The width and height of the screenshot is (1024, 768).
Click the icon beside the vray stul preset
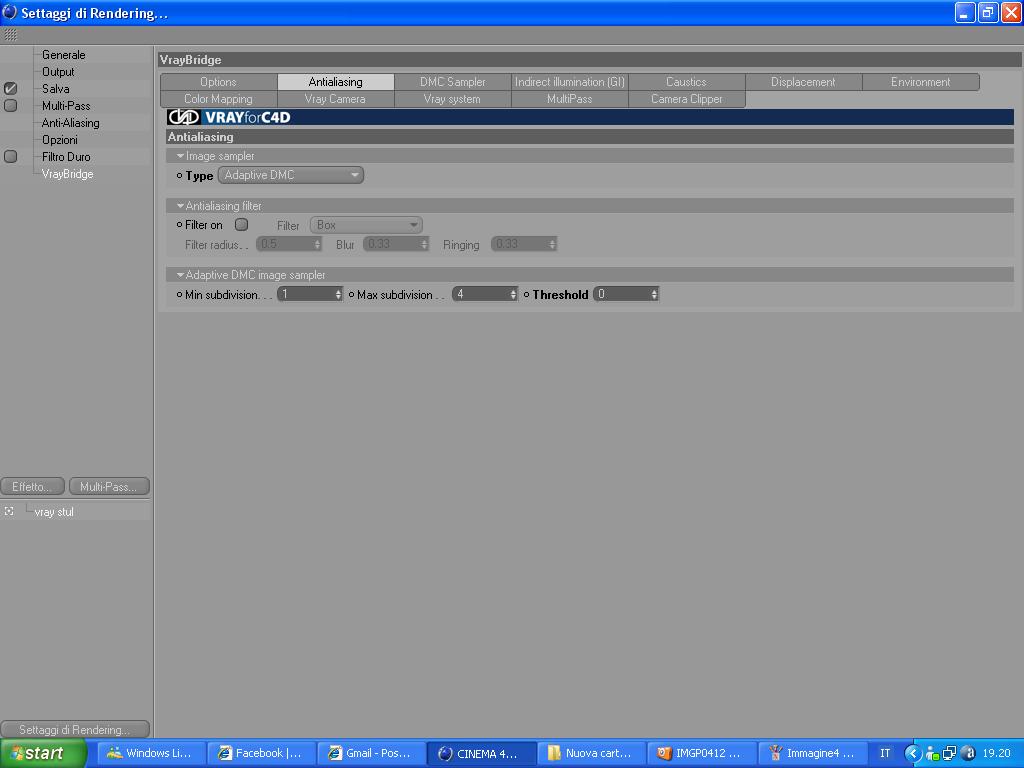click(x=9, y=511)
